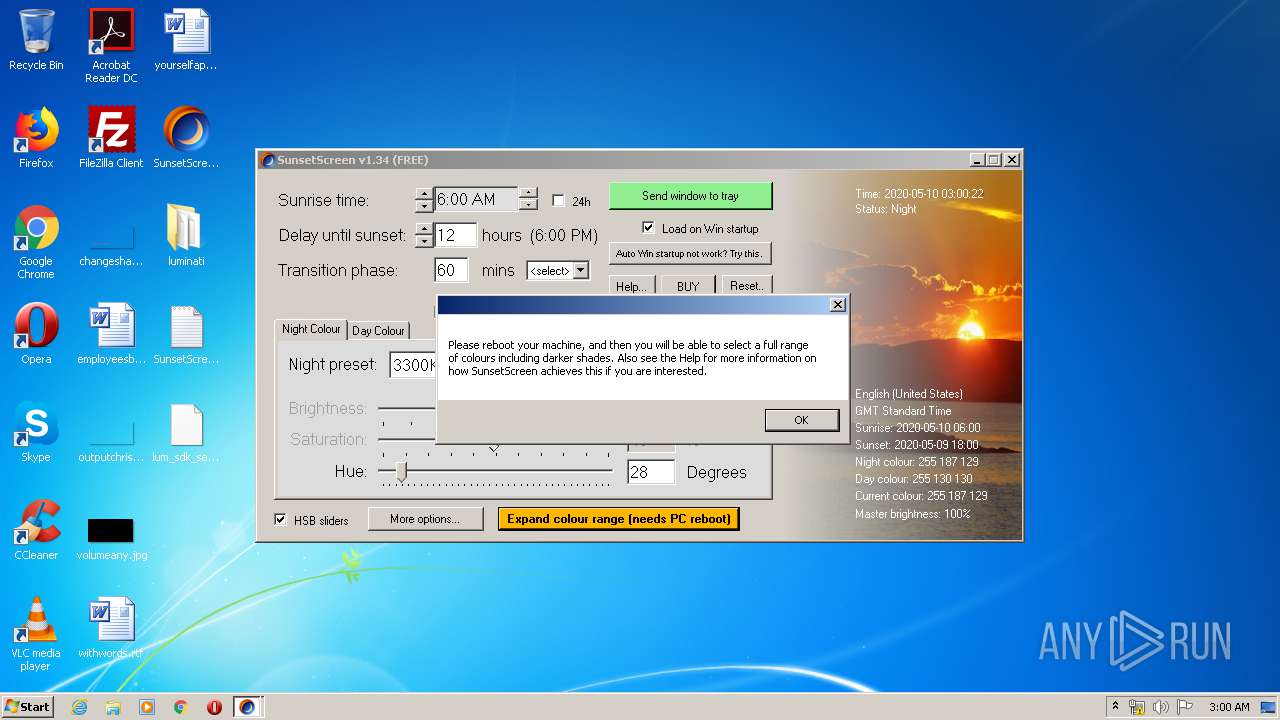Open the Help button
Screen dimensions: 1280x720
point(631,286)
